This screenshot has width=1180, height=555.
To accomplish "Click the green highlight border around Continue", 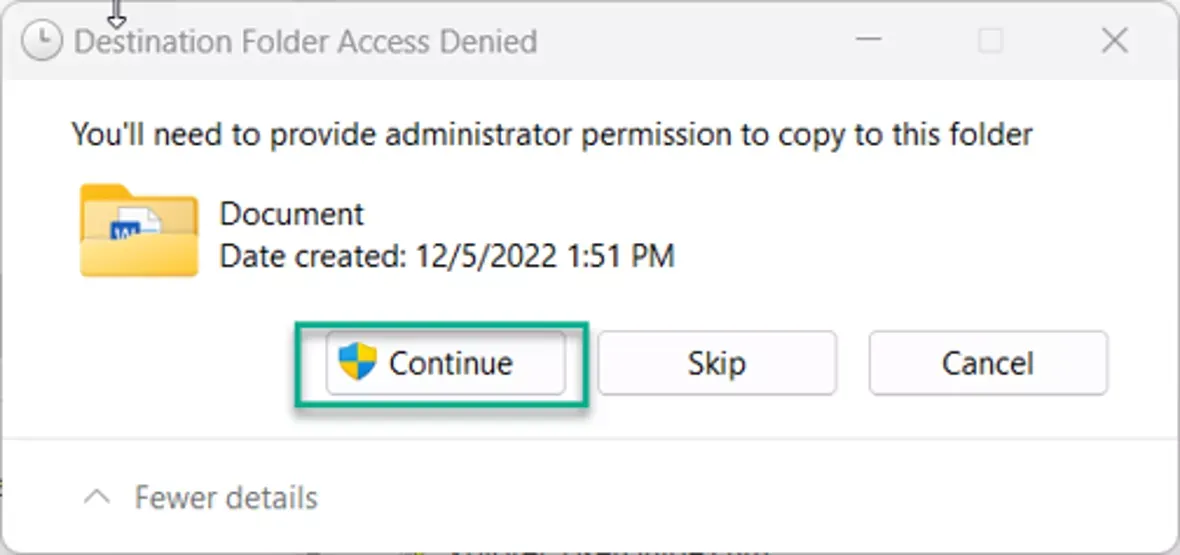I will (x=441, y=324).
